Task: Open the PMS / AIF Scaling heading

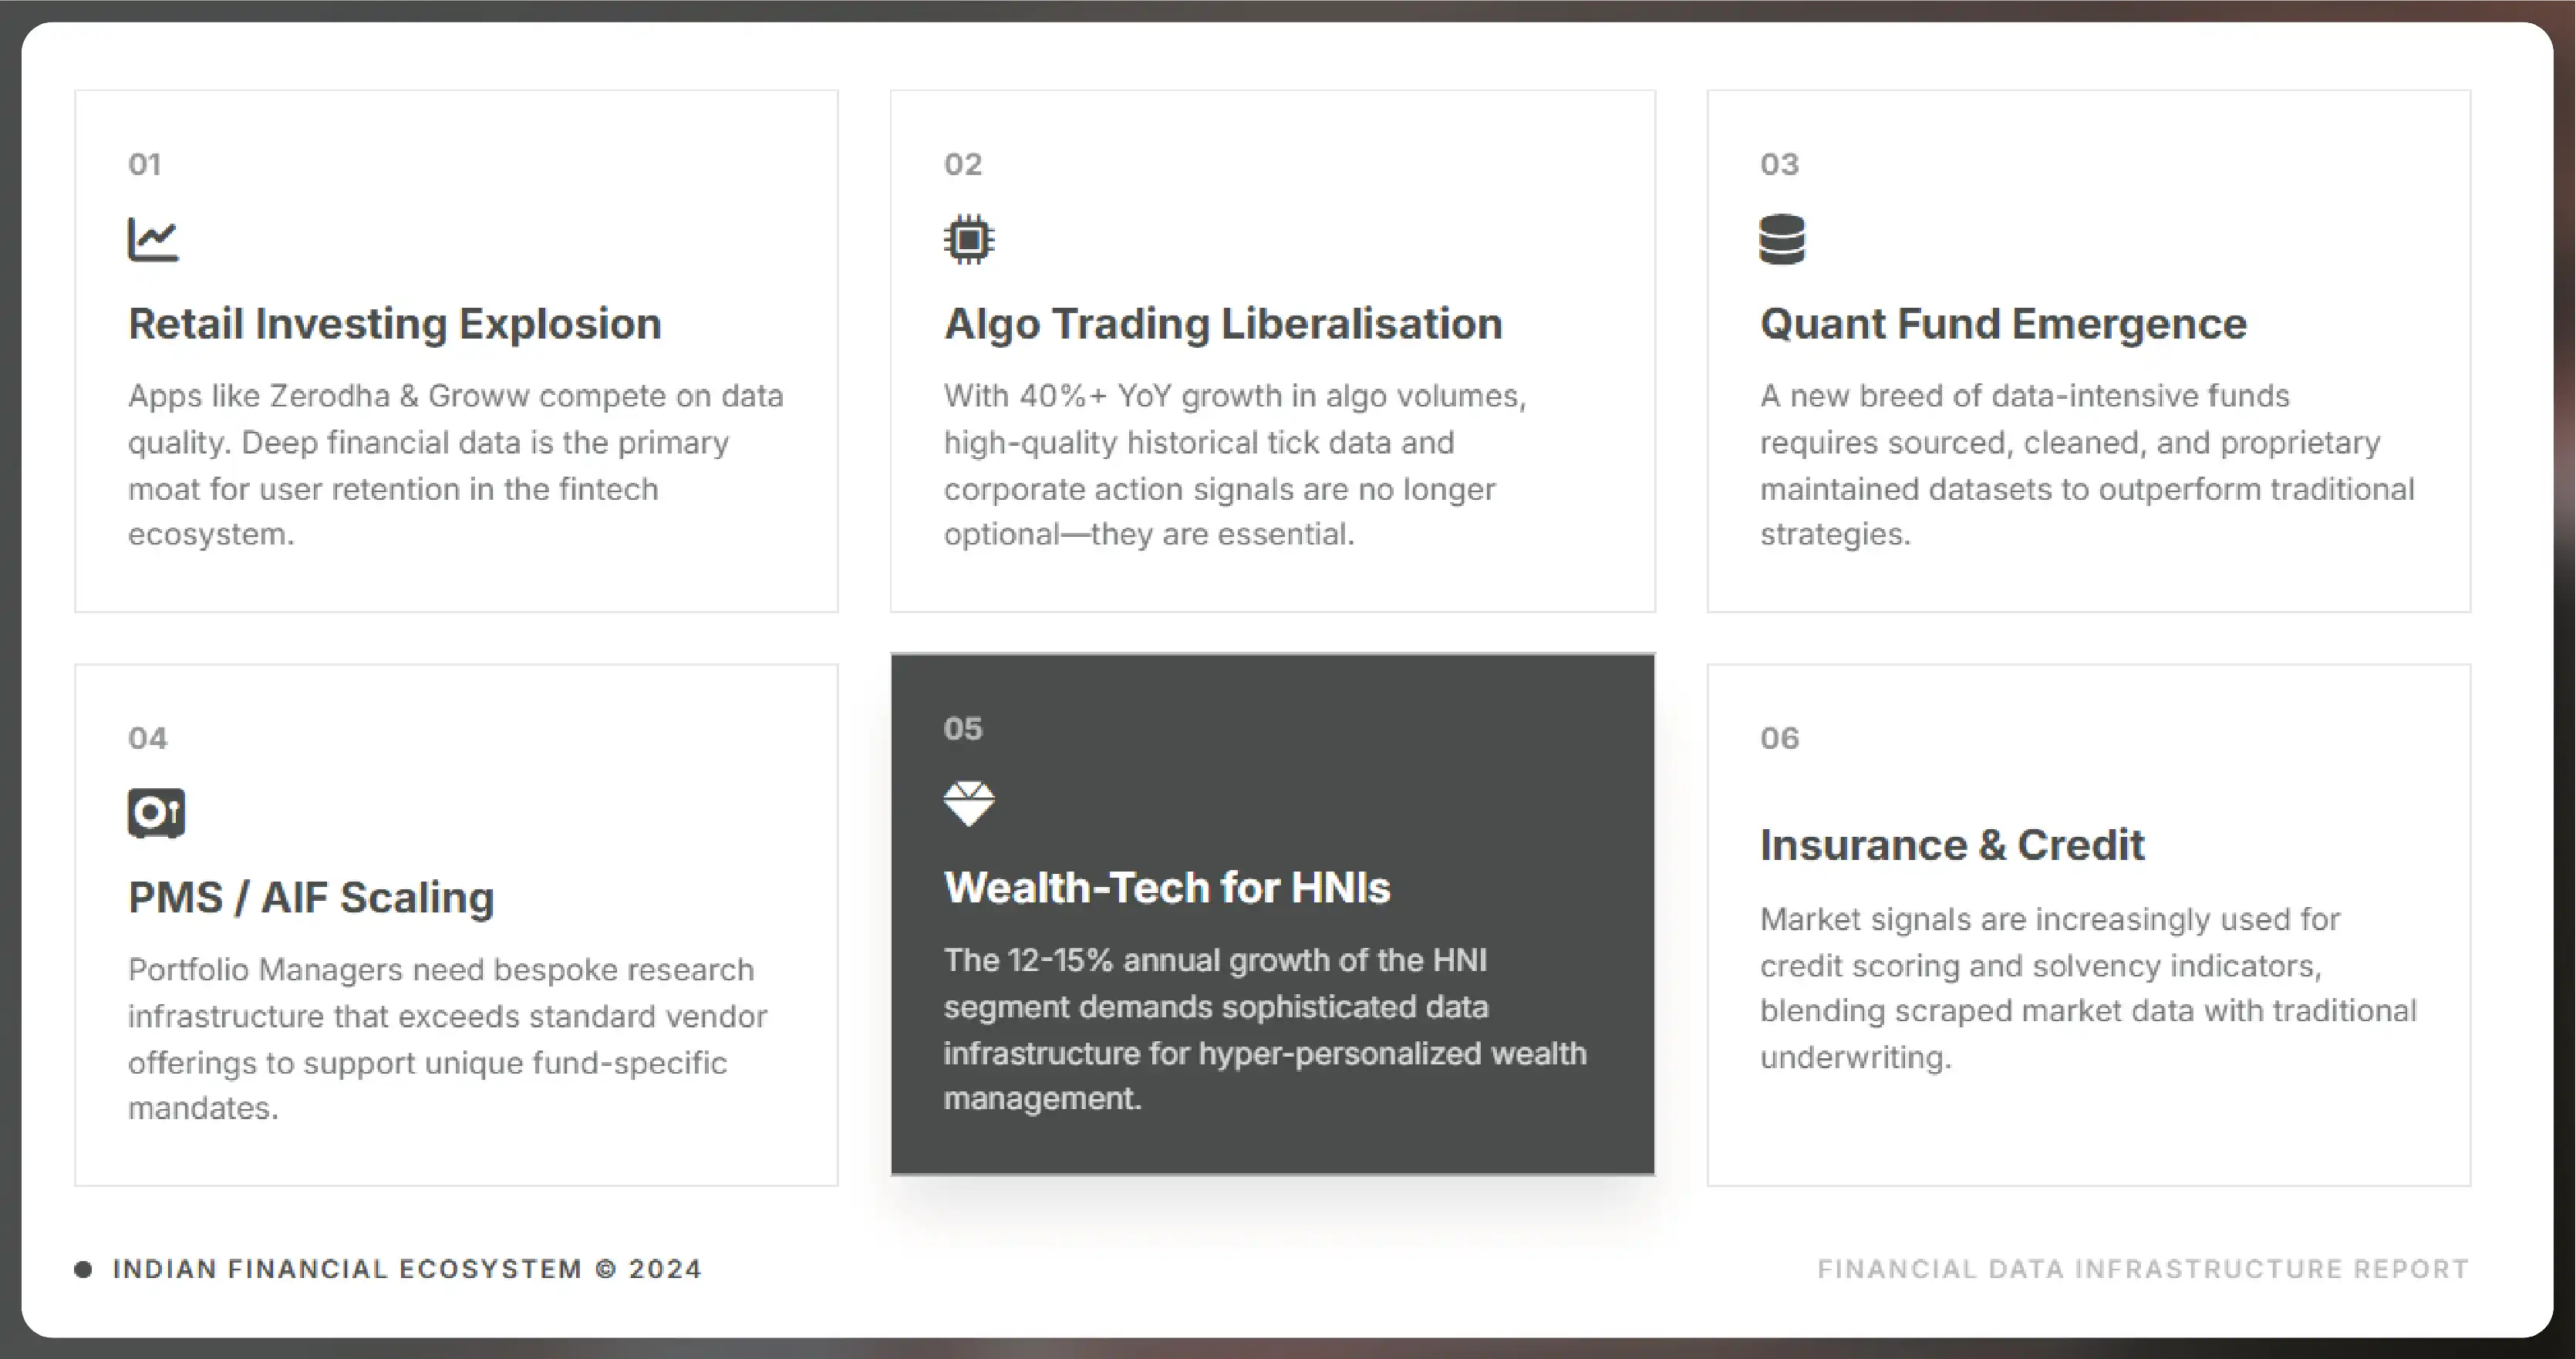Action: point(311,897)
